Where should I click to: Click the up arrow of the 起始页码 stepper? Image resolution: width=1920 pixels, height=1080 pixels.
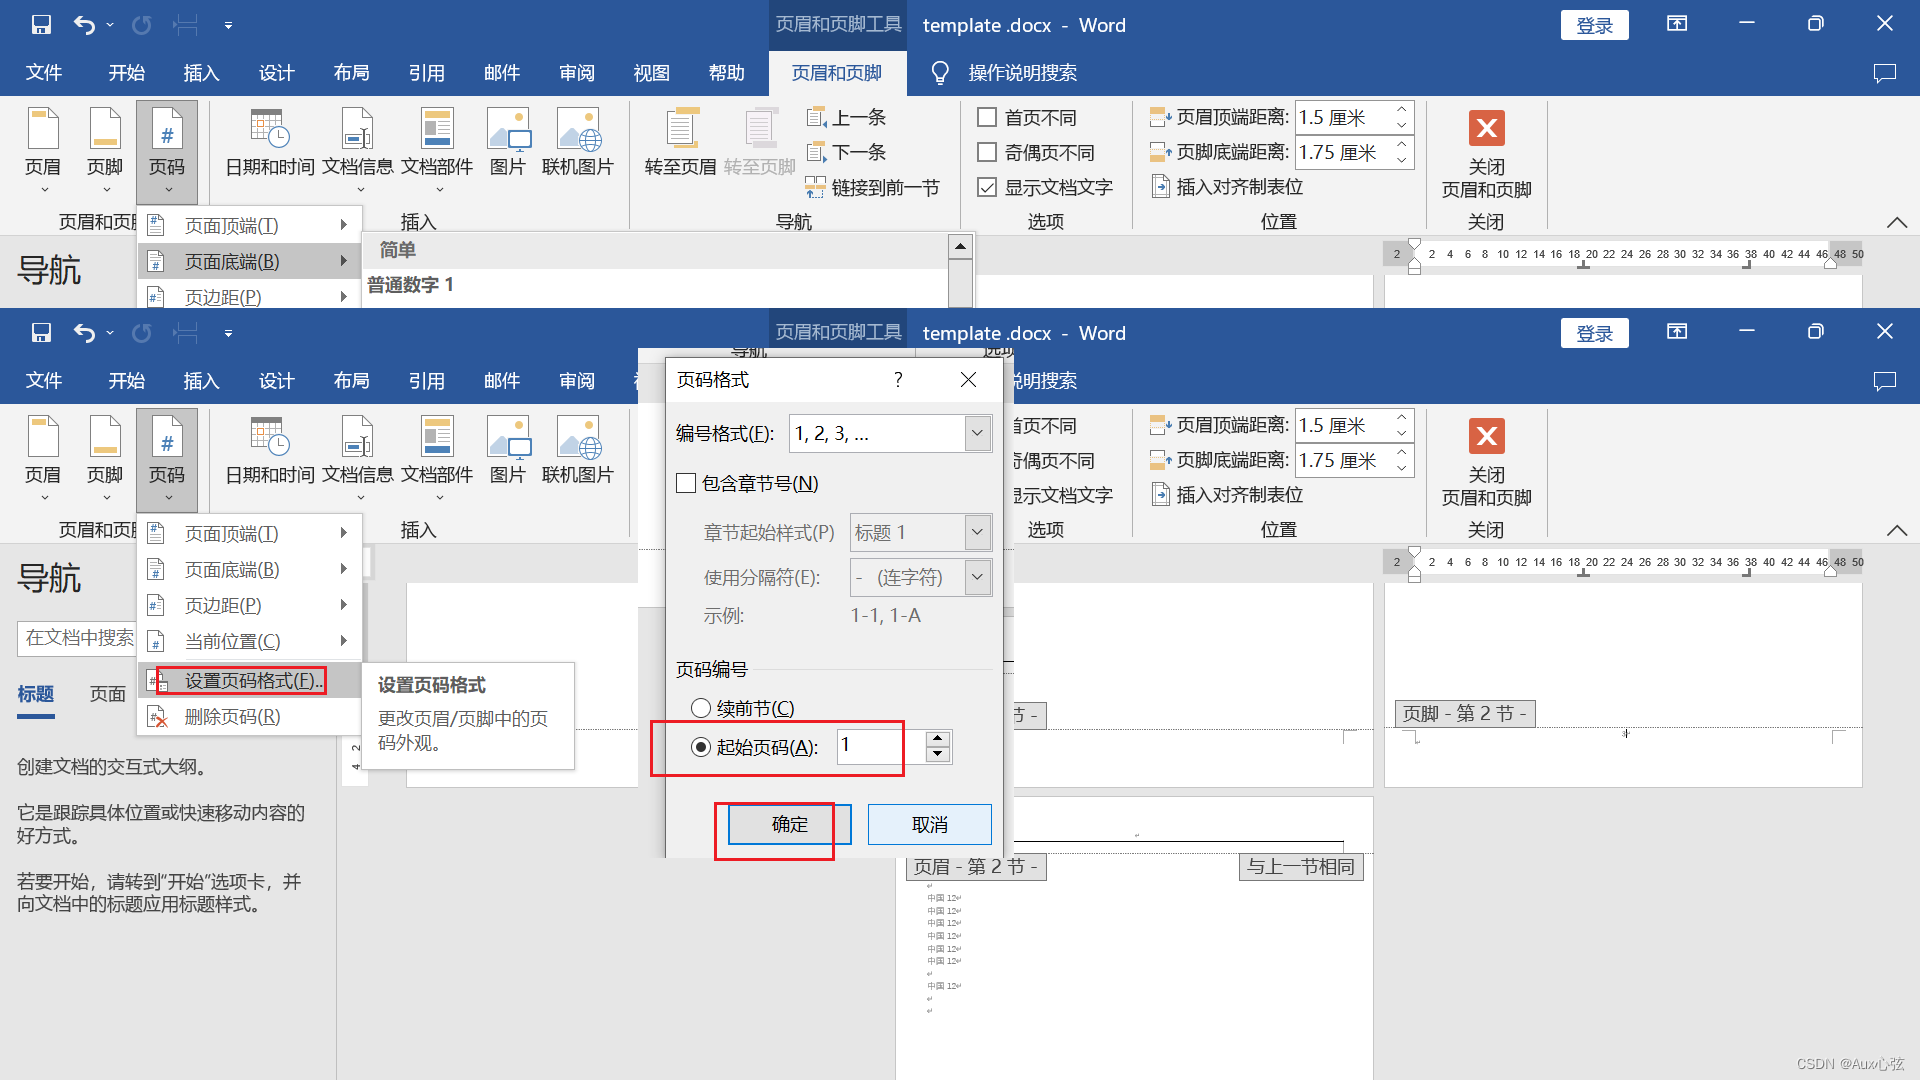pos(937,739)
